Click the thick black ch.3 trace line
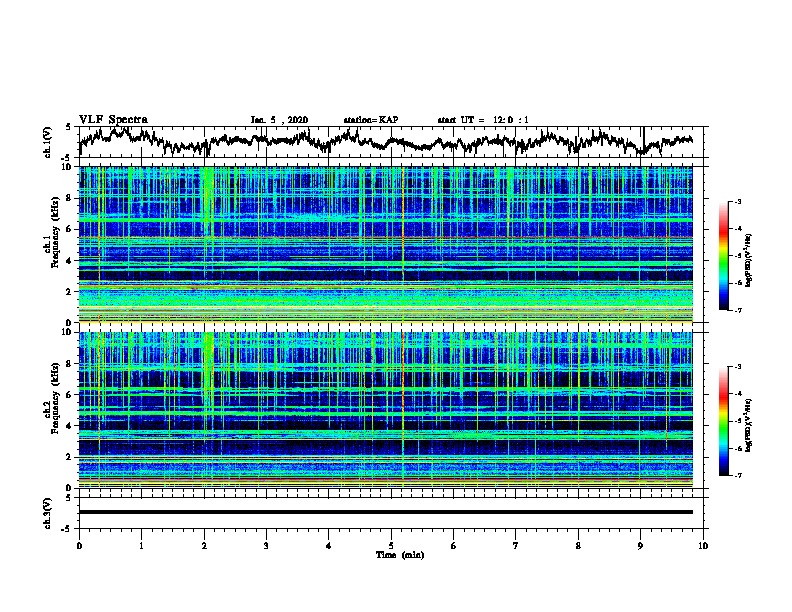 tap(385, 512)
